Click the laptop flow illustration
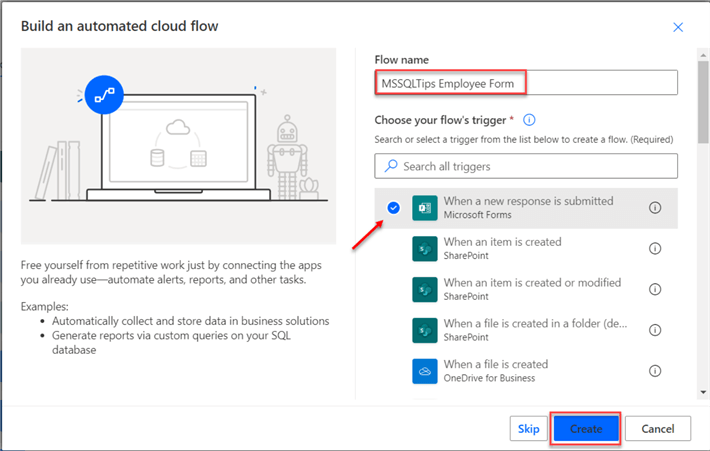Screen dimensions: 710x451 pyautogui.click(x=178, y=146)
